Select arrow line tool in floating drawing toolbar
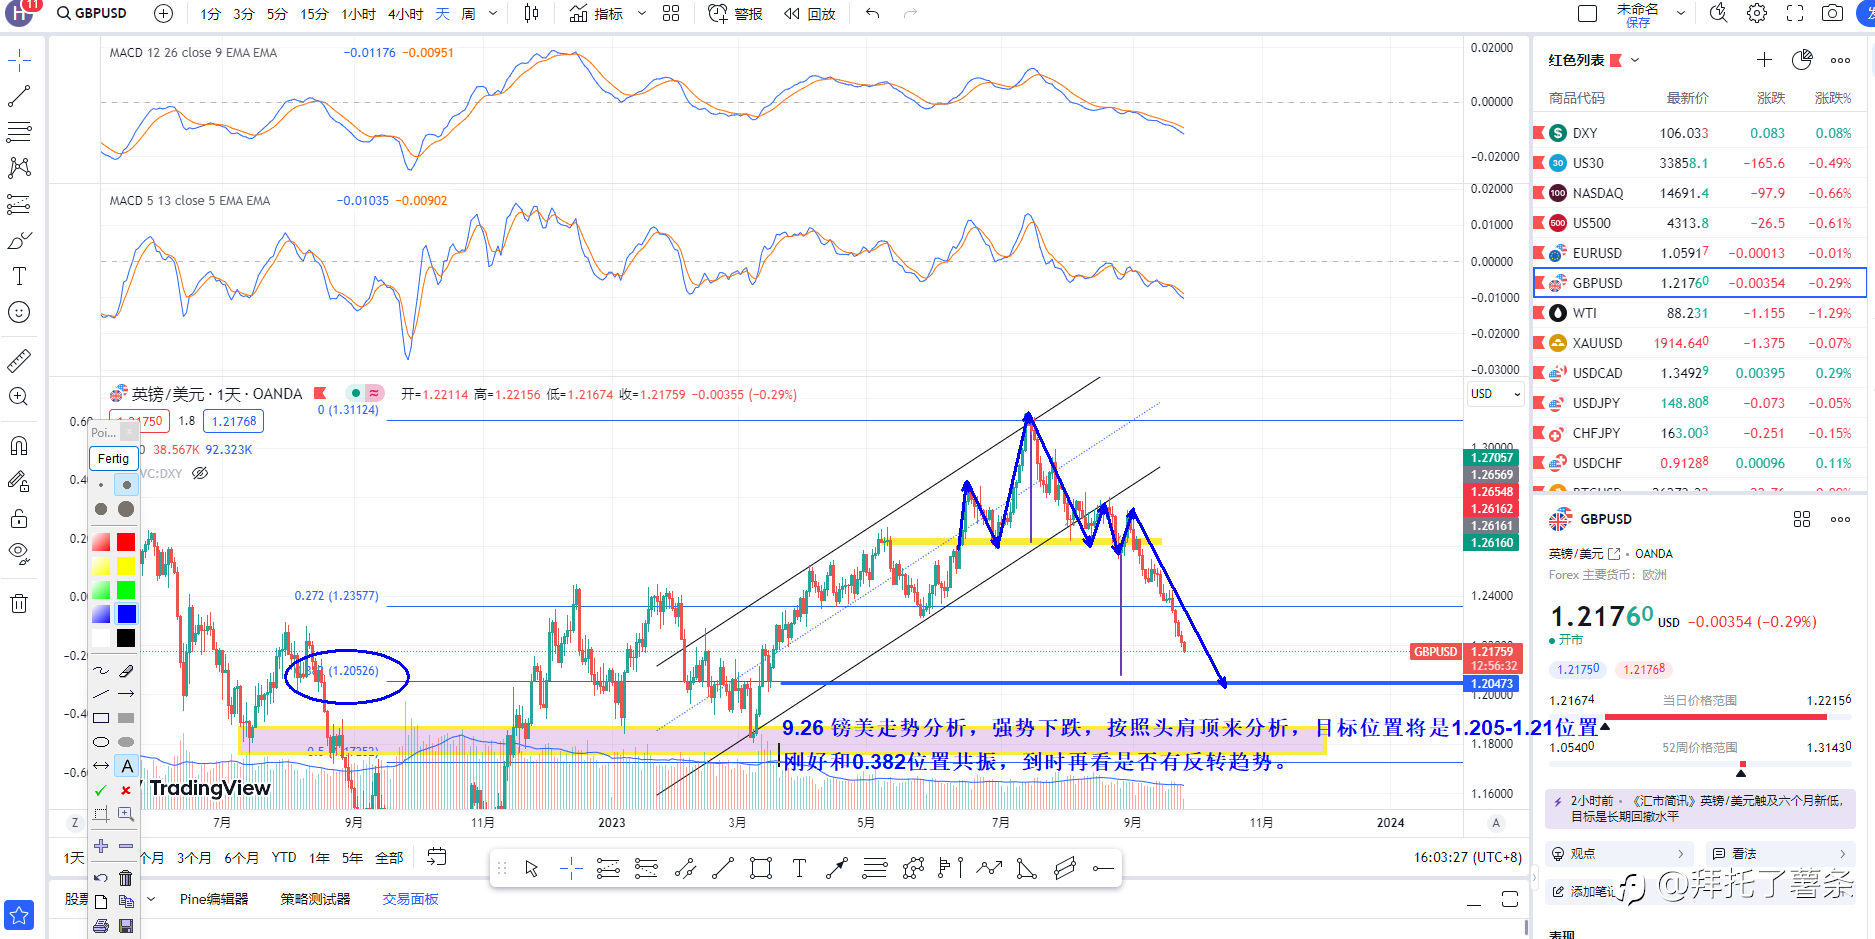Screen dimensions: 1875x939 click(x=837, y=868)
